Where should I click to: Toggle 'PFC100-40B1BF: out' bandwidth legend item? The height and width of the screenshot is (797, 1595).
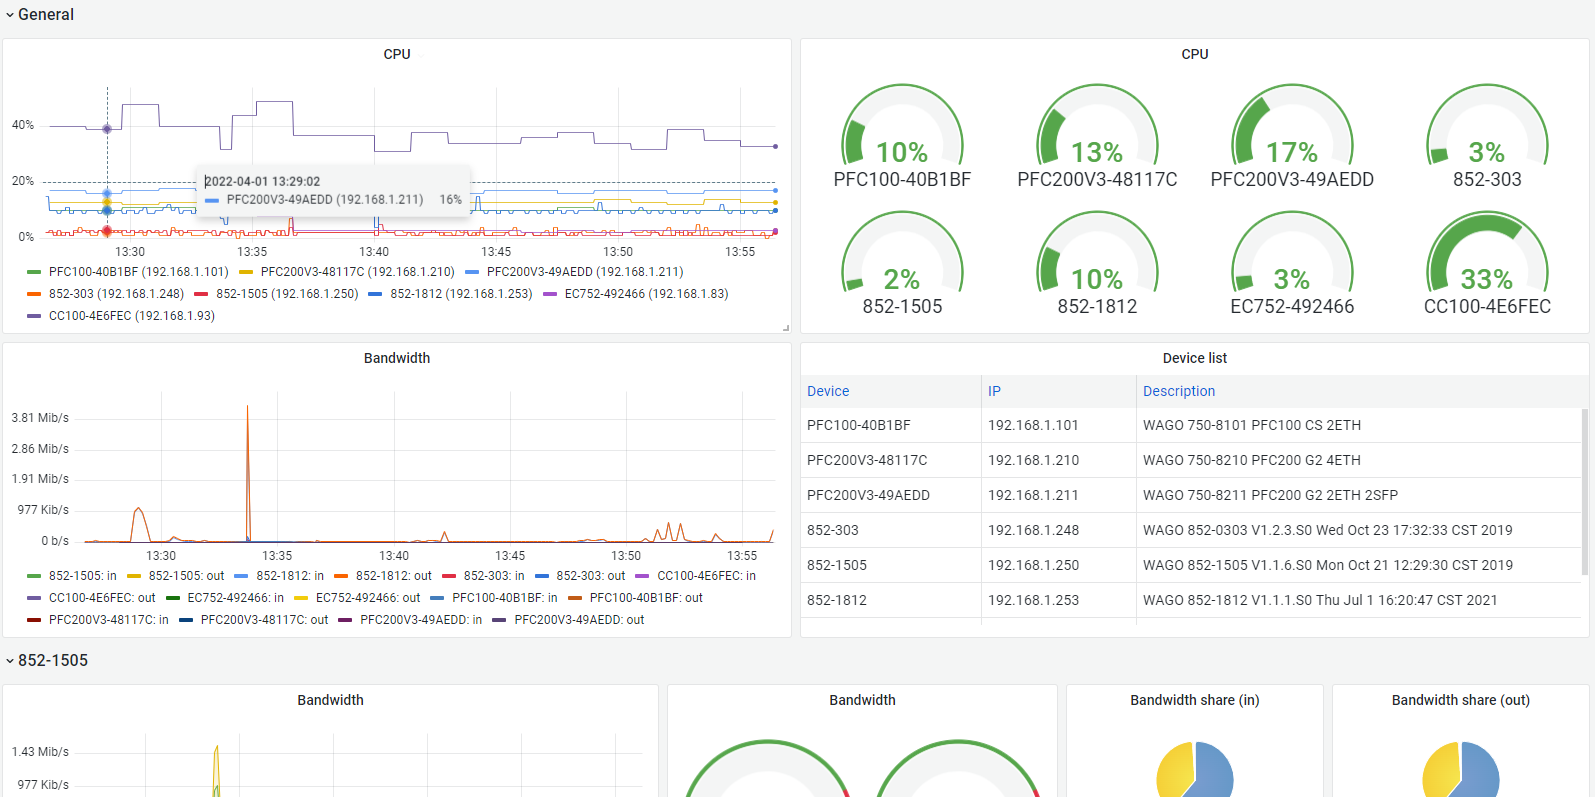coord(635,598)
